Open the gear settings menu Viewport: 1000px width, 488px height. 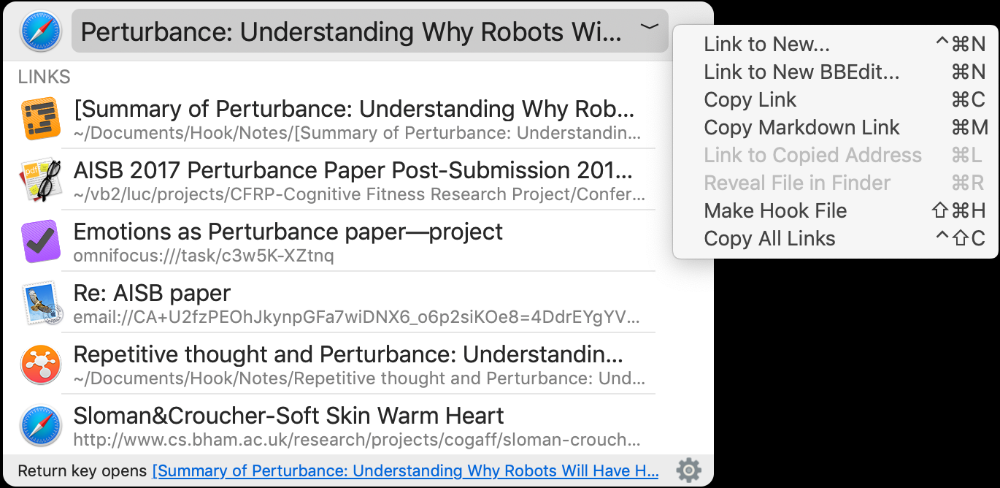(x=688, y=470)
